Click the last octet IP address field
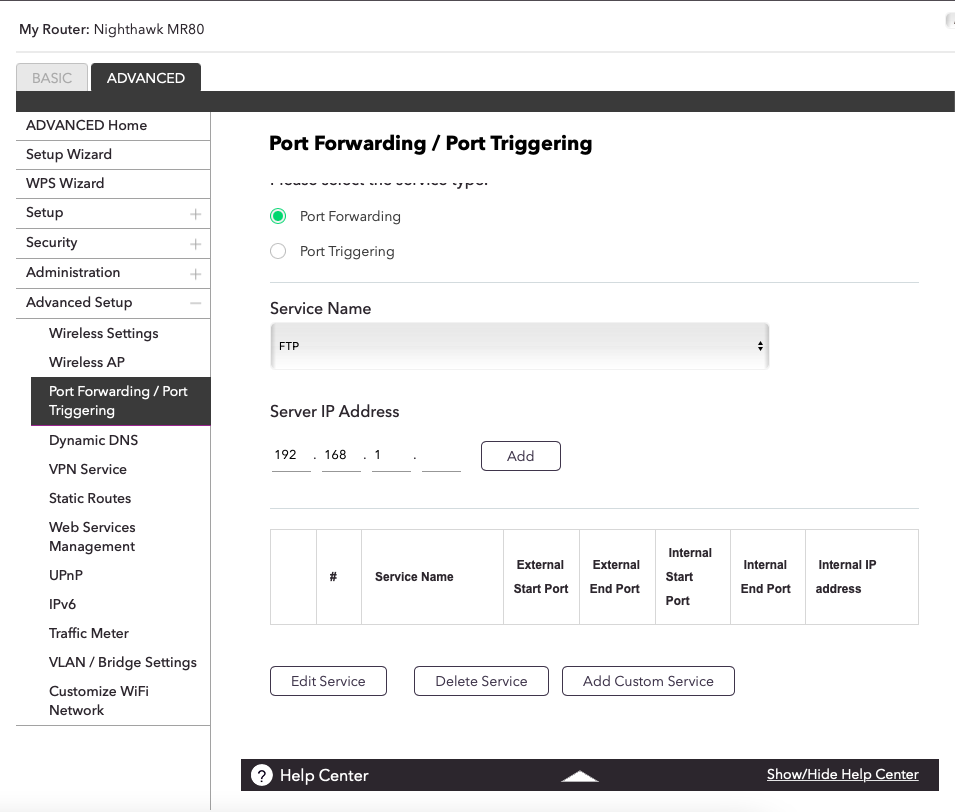This screenshot has height=812, width=955. 441,456
